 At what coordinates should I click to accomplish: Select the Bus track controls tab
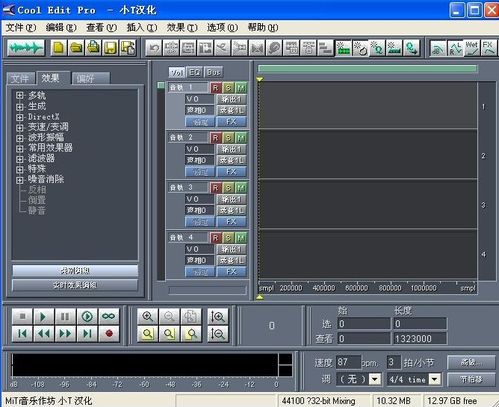click(x=213, y=72)
